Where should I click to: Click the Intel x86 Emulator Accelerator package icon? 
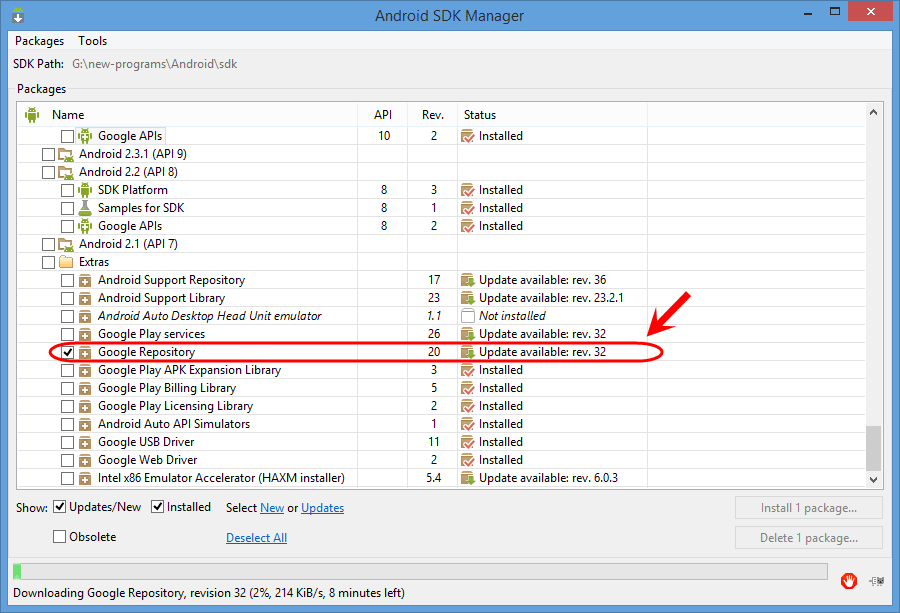[85, 478]
